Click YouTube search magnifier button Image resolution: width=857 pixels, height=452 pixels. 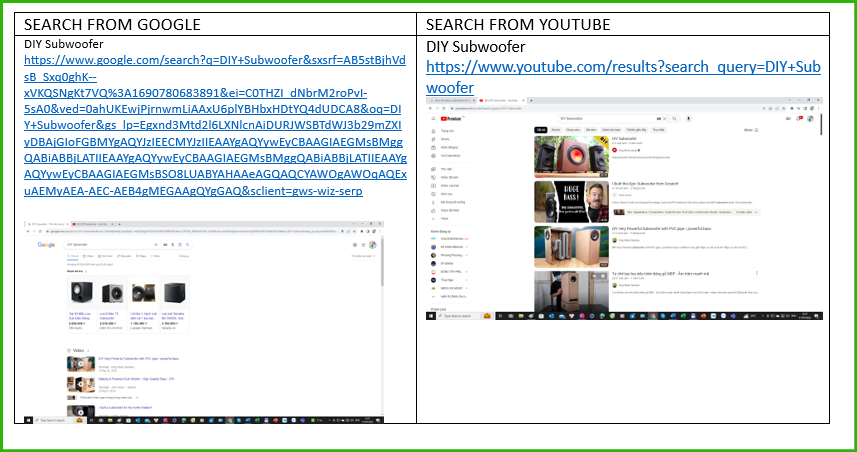674,119
